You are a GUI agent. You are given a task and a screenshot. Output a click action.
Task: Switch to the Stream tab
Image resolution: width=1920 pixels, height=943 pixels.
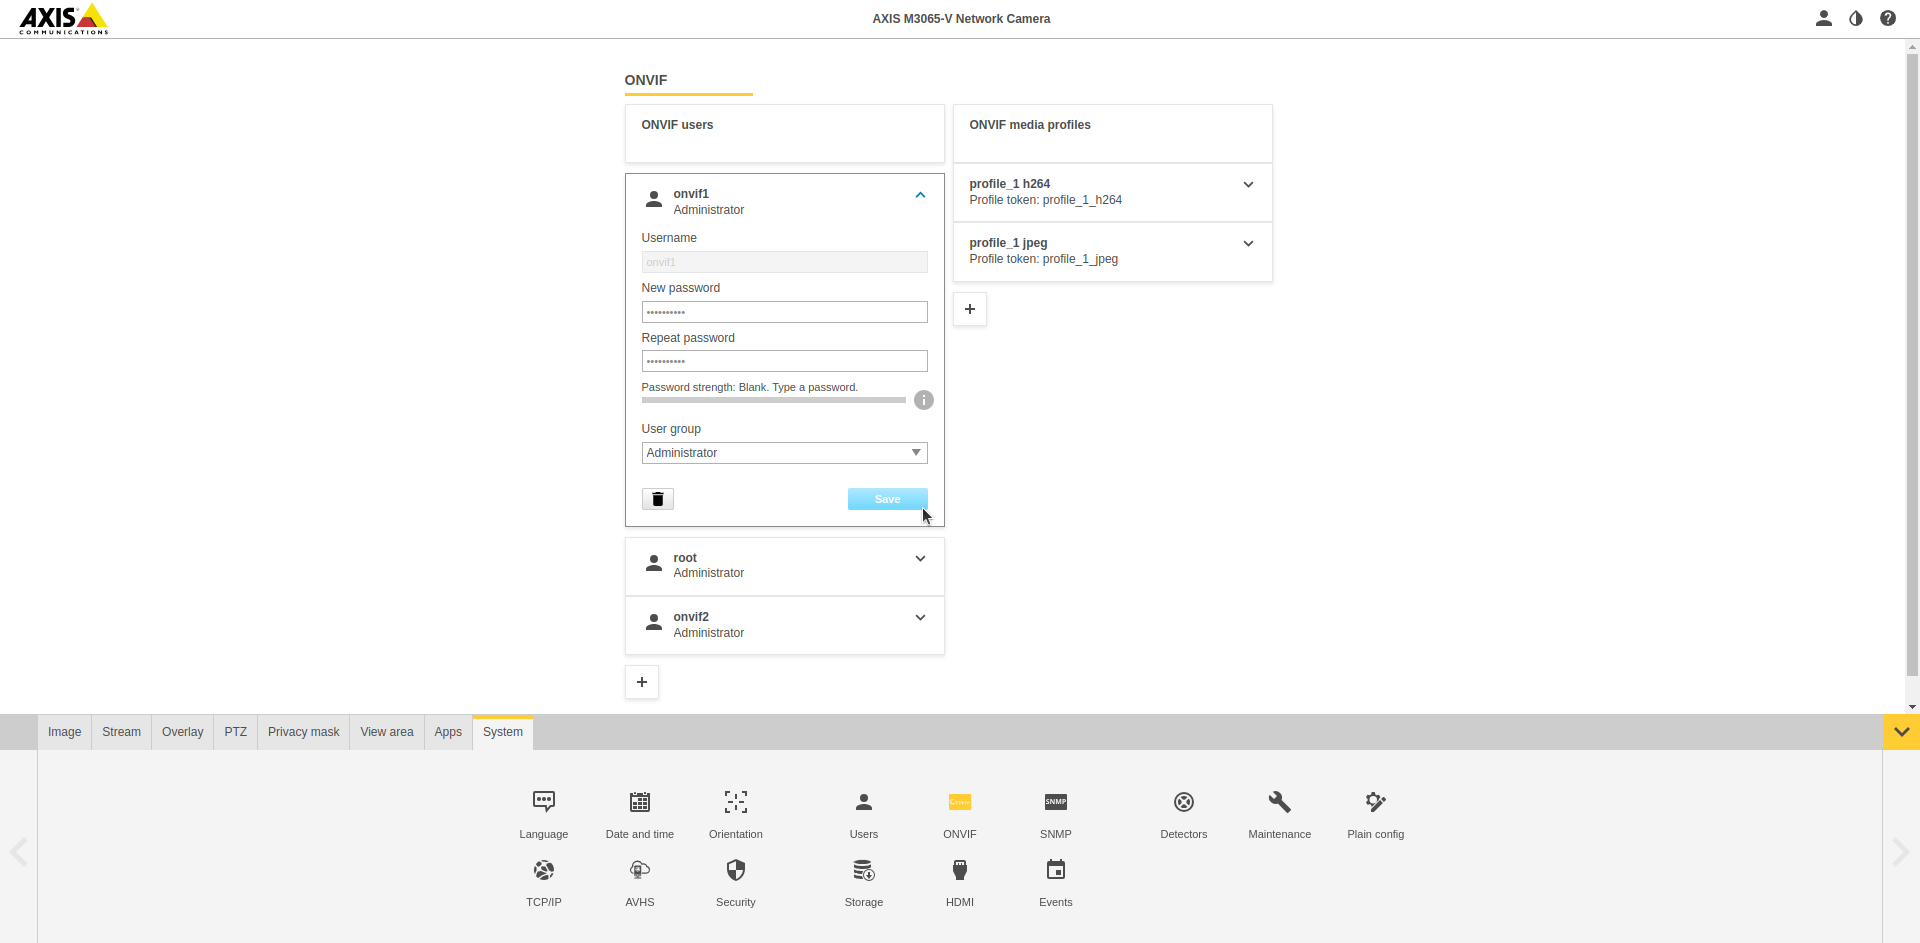coord(121,732)
